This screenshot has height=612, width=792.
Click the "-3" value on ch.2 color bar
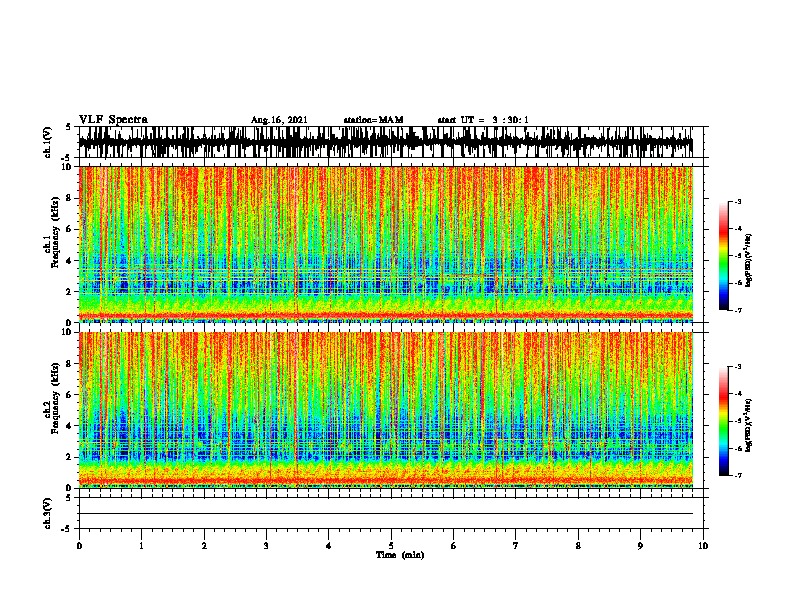pyautogui.click(x=737, y=367)
